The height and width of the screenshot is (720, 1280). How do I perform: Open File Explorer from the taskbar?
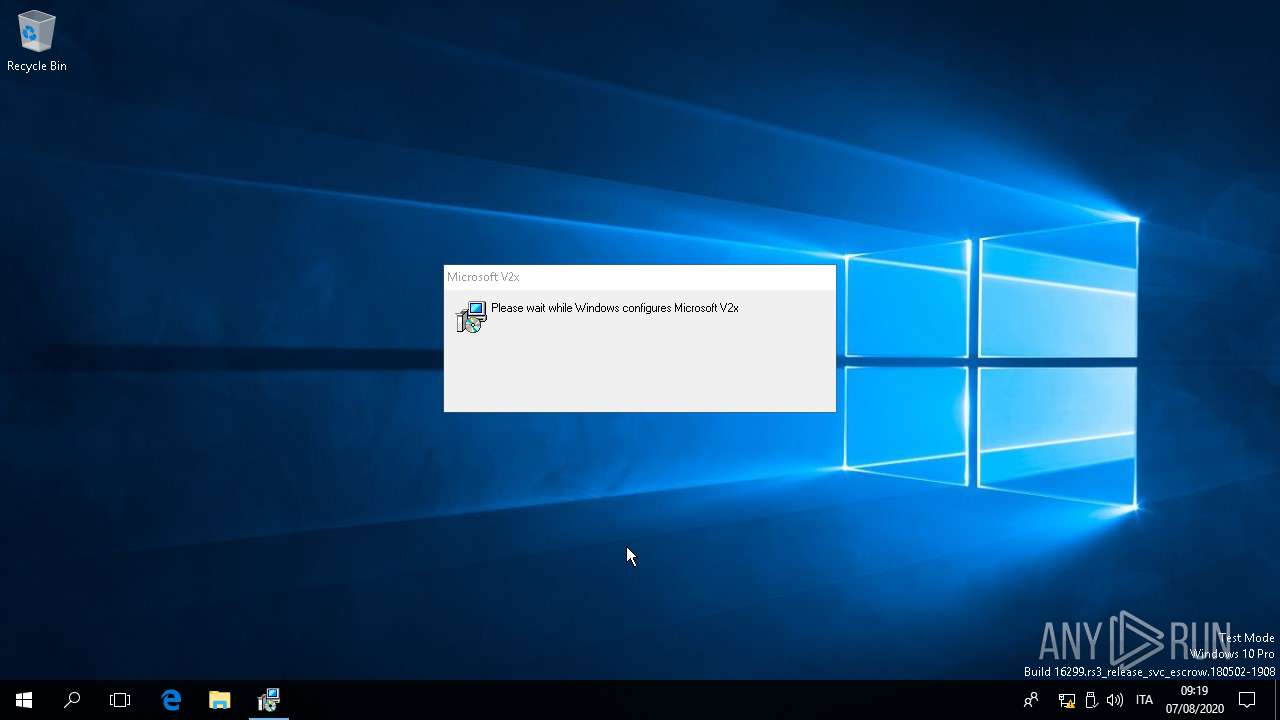219,700
